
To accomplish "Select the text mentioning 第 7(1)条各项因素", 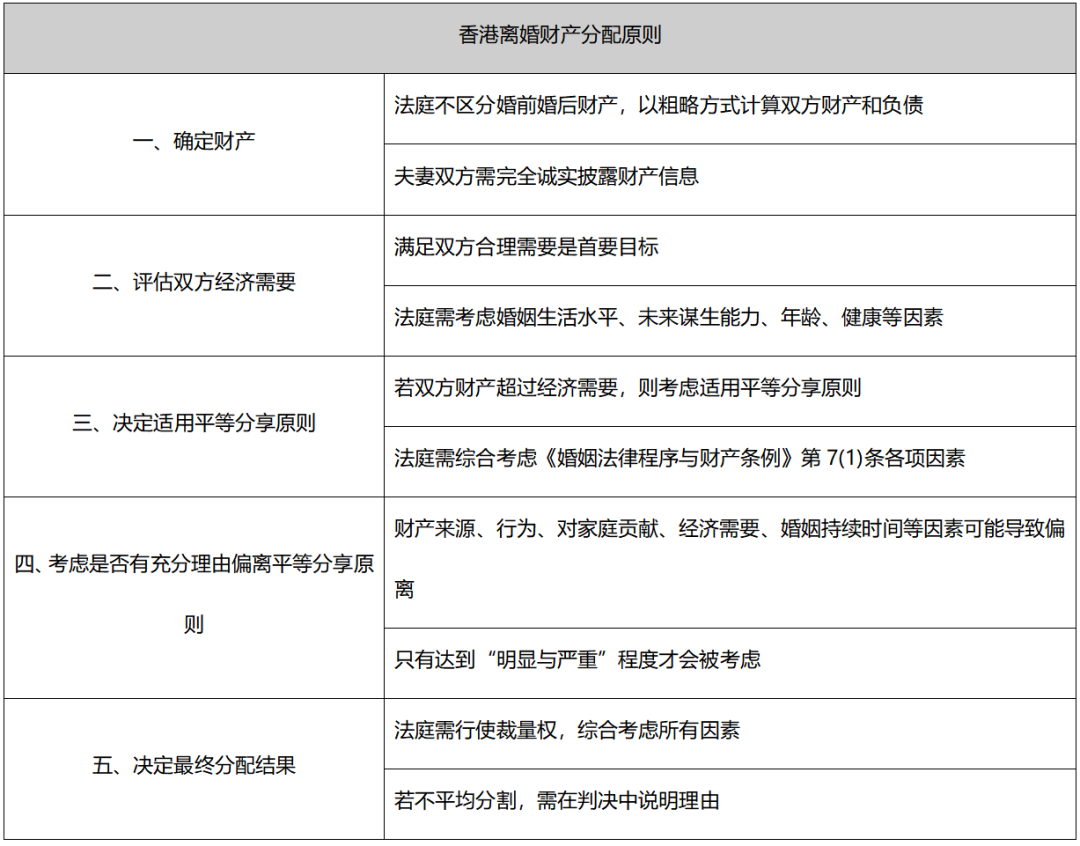I will click(x=679, y=458).
